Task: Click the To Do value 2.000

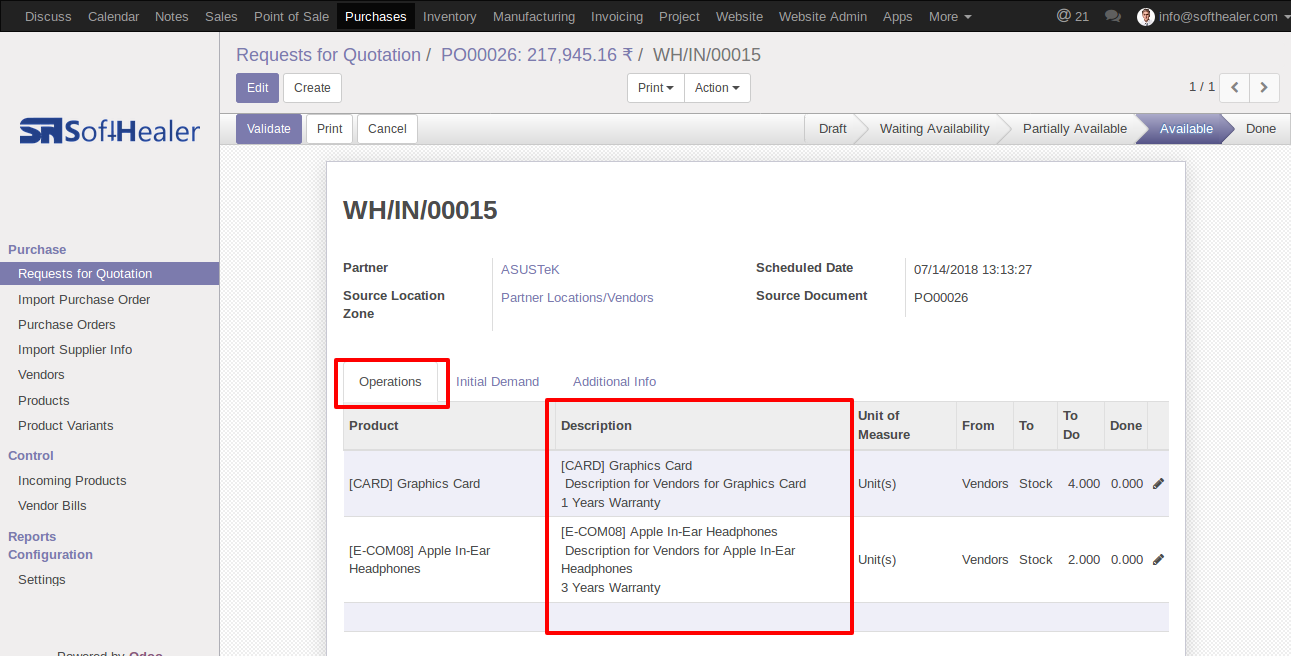Action: click(1084, 560)
